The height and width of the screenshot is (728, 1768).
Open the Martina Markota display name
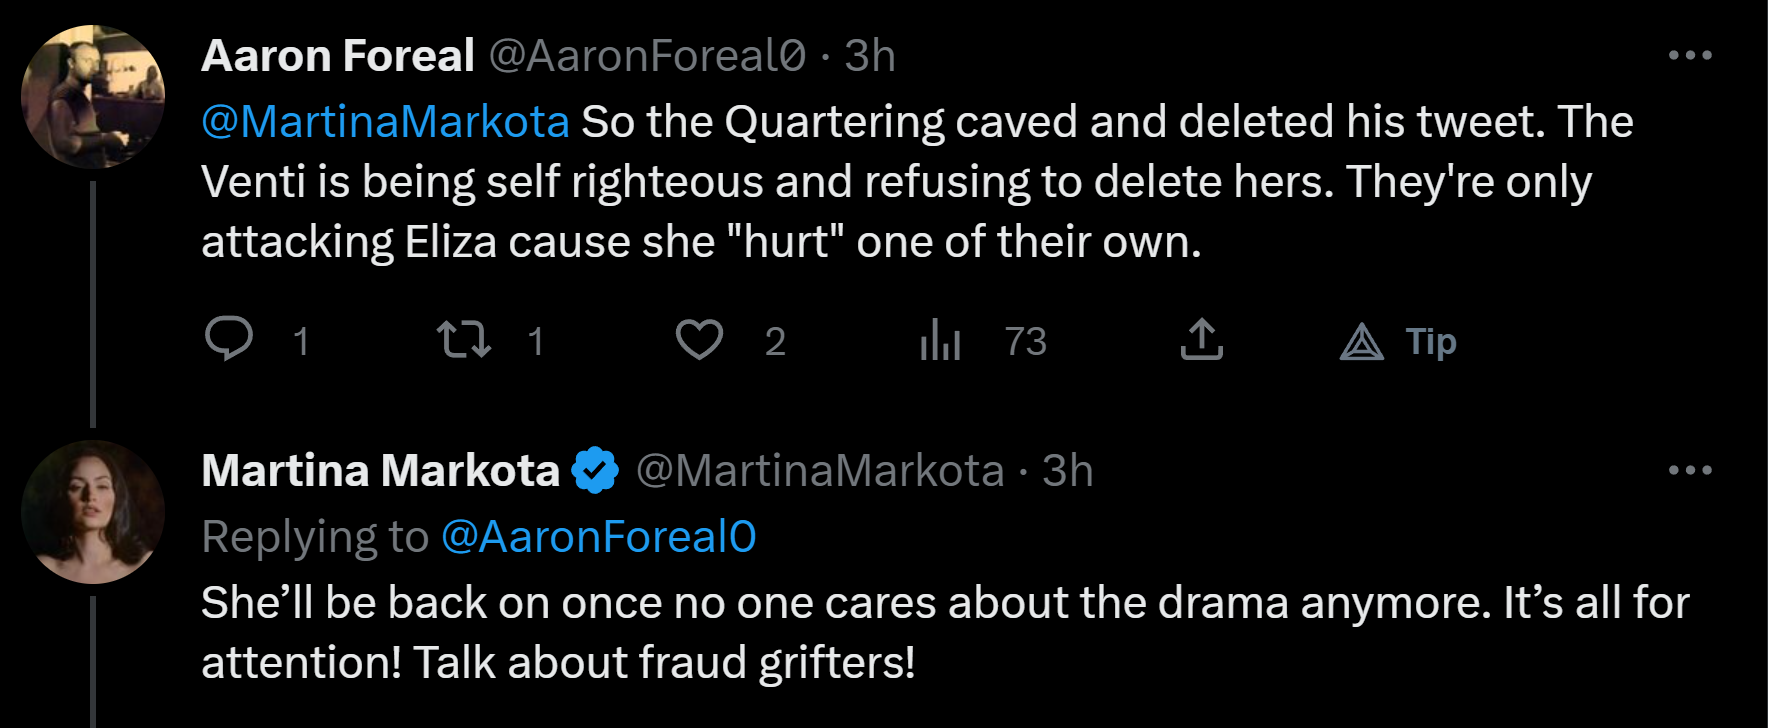coord(380,470)
